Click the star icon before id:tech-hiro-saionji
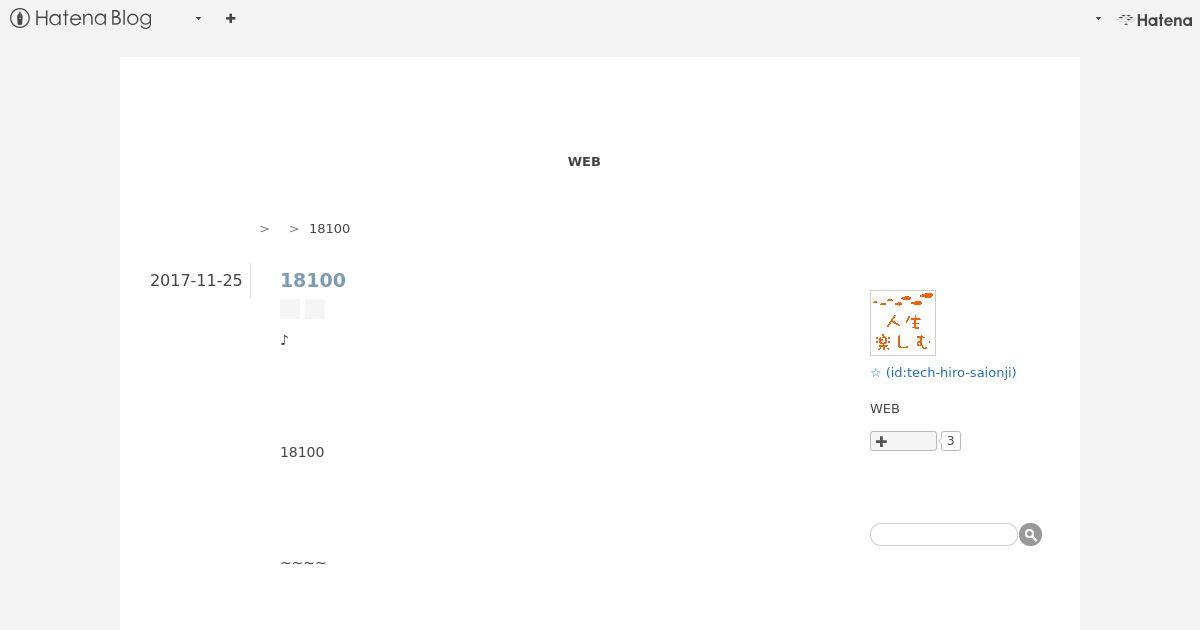 (876, 372)
